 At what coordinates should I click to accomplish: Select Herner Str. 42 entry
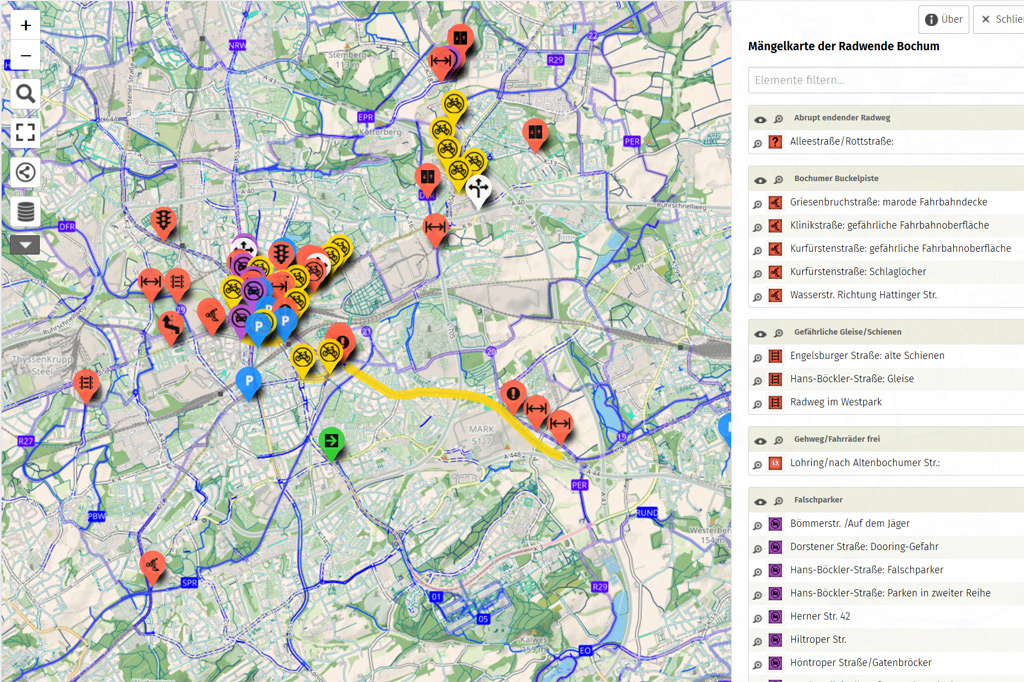820,616
